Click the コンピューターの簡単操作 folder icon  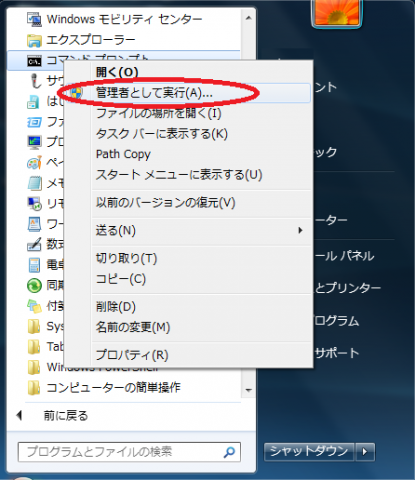point(34,388)
